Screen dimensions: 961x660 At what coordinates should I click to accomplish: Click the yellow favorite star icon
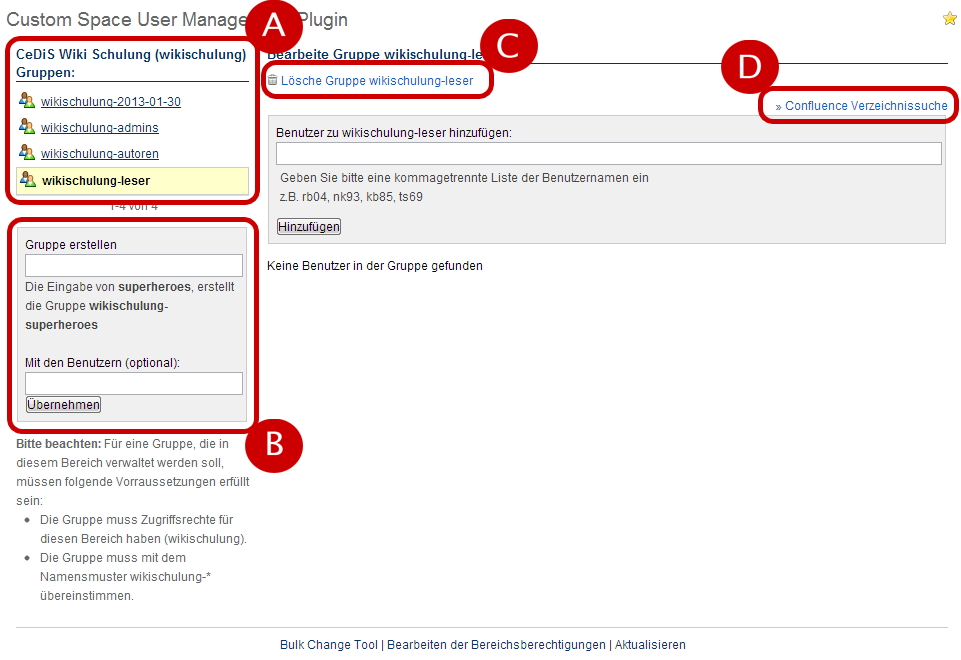click(949, 18)
